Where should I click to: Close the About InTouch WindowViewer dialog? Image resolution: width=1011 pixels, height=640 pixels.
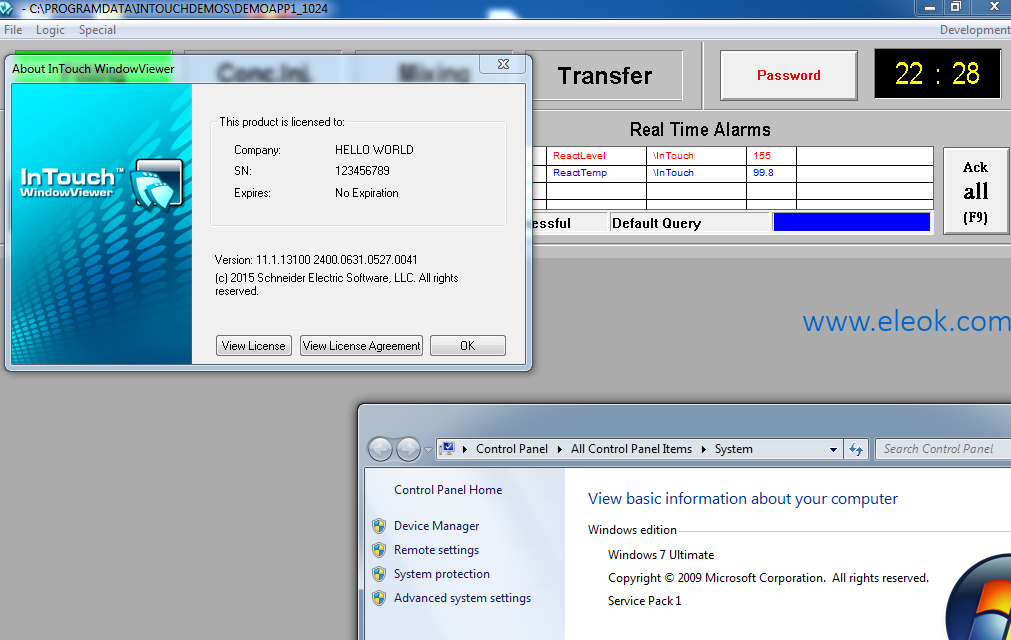[x=503, y=64]
